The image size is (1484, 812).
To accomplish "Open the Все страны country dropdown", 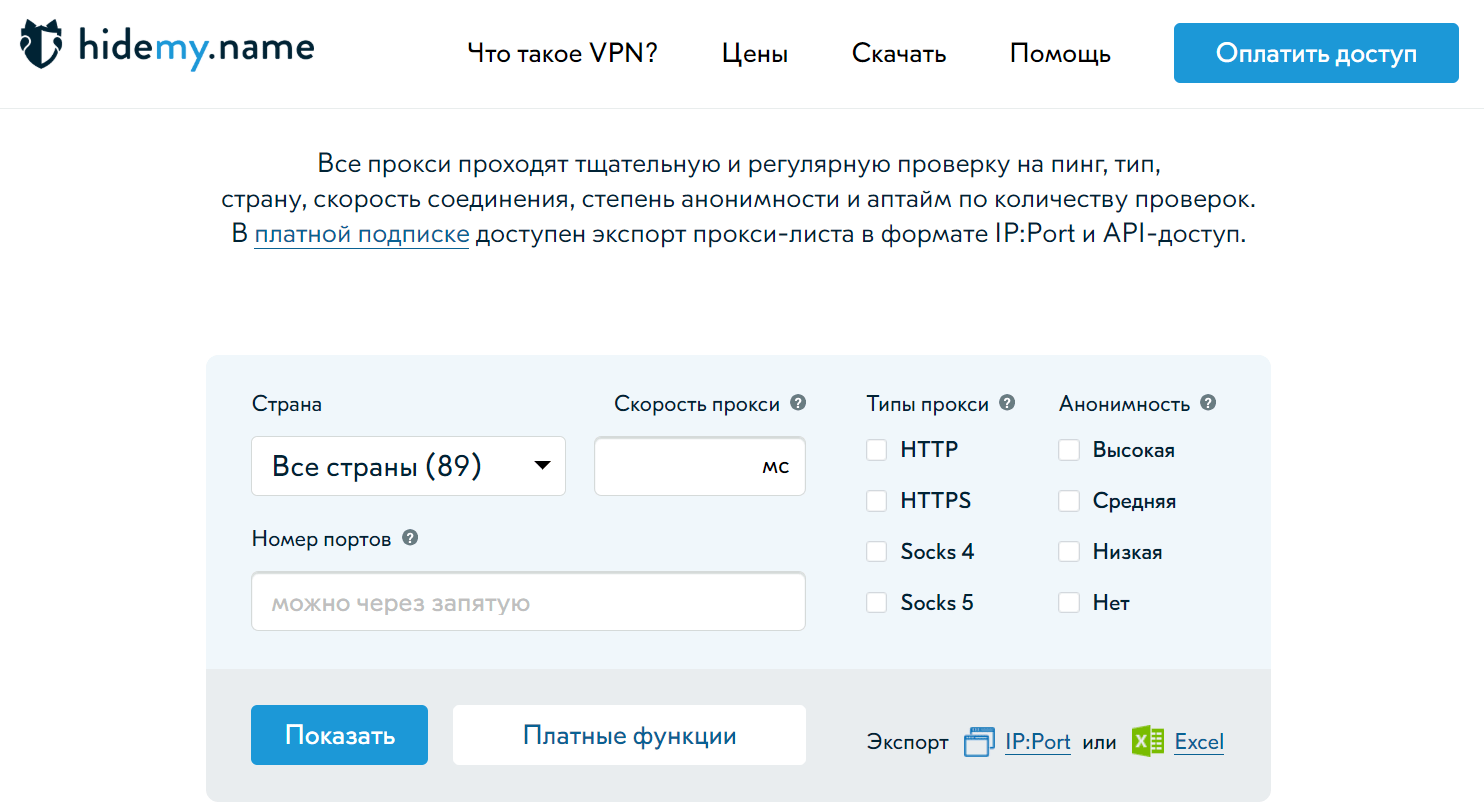I will pyautogui.click(x=408, y=466).
